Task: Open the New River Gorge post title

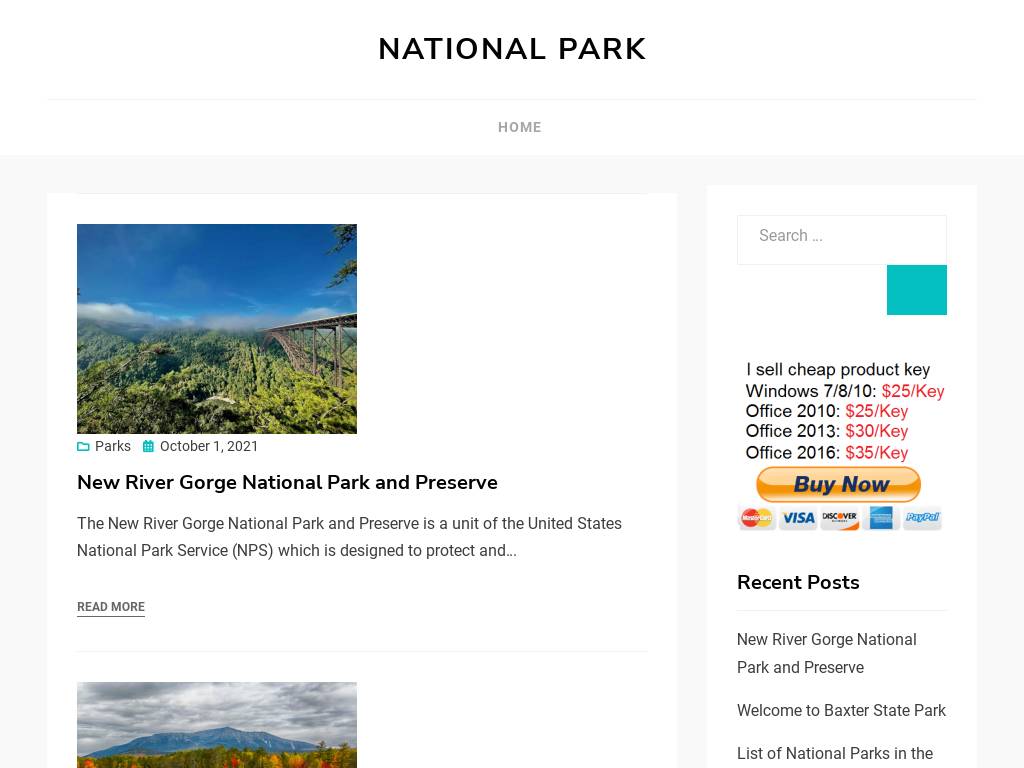Action: 287,482
